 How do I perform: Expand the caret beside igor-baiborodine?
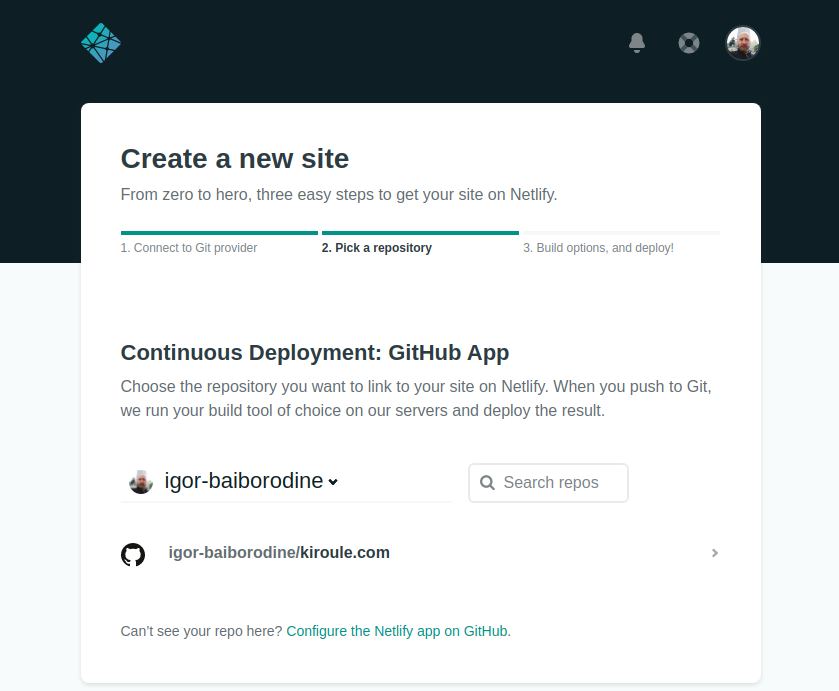coord(333,482)
